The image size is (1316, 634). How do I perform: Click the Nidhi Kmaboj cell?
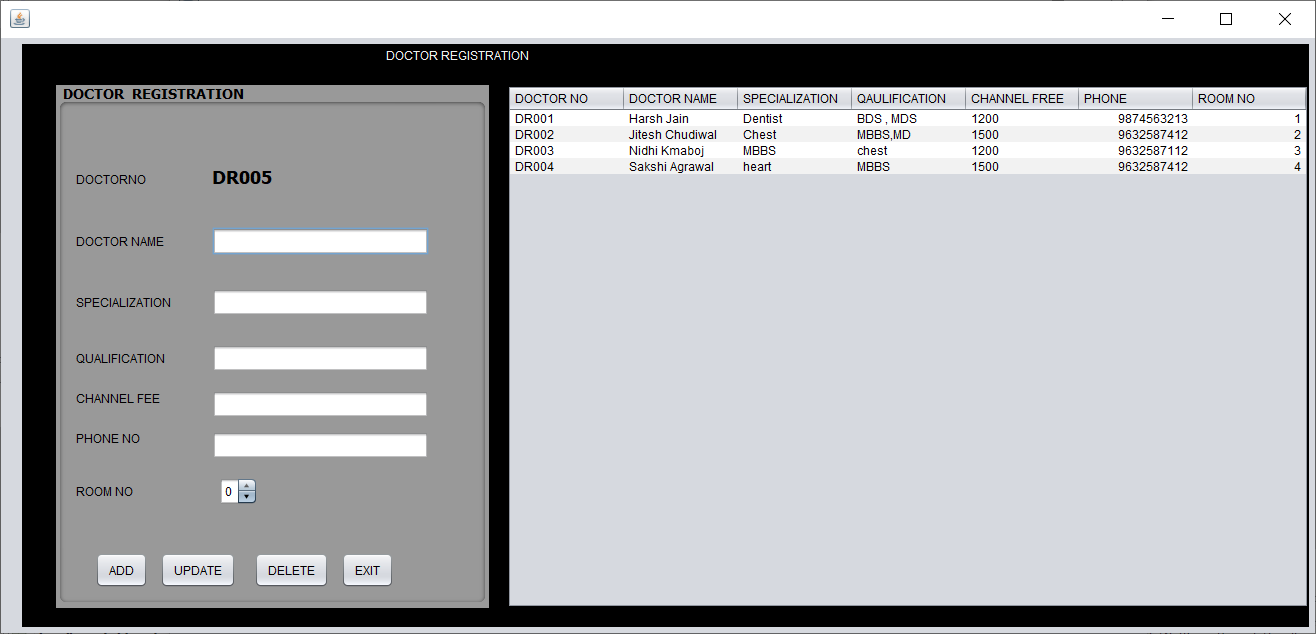click(680, 150)
